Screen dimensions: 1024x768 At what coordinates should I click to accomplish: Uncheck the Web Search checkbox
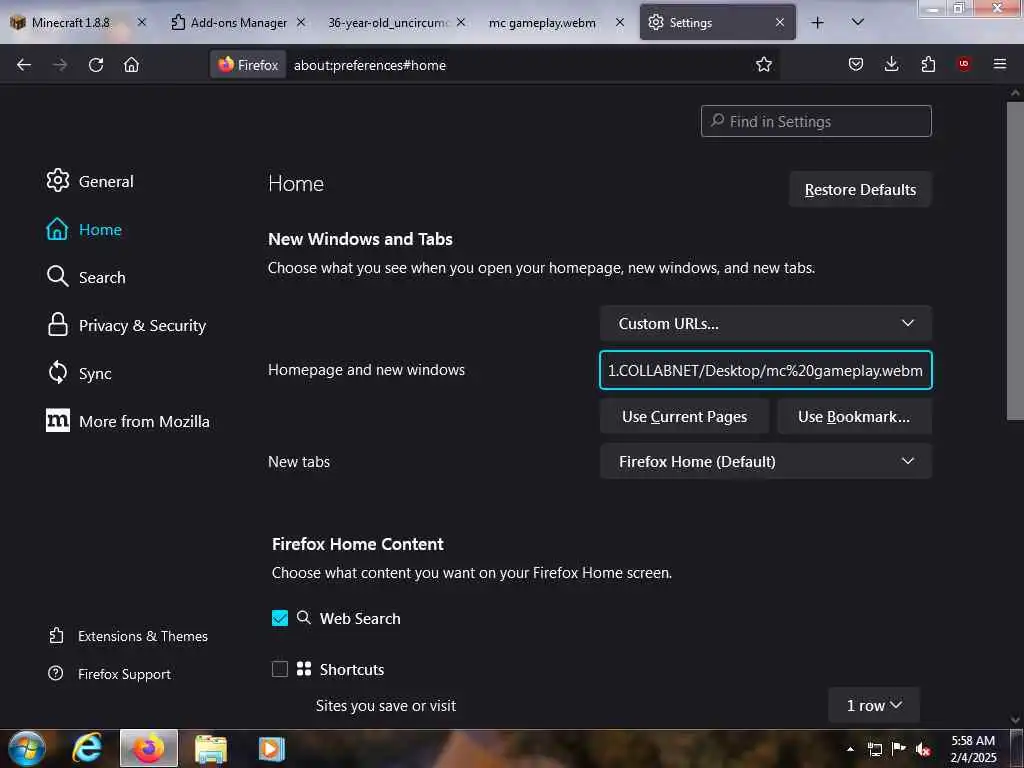tap(280, 618)
